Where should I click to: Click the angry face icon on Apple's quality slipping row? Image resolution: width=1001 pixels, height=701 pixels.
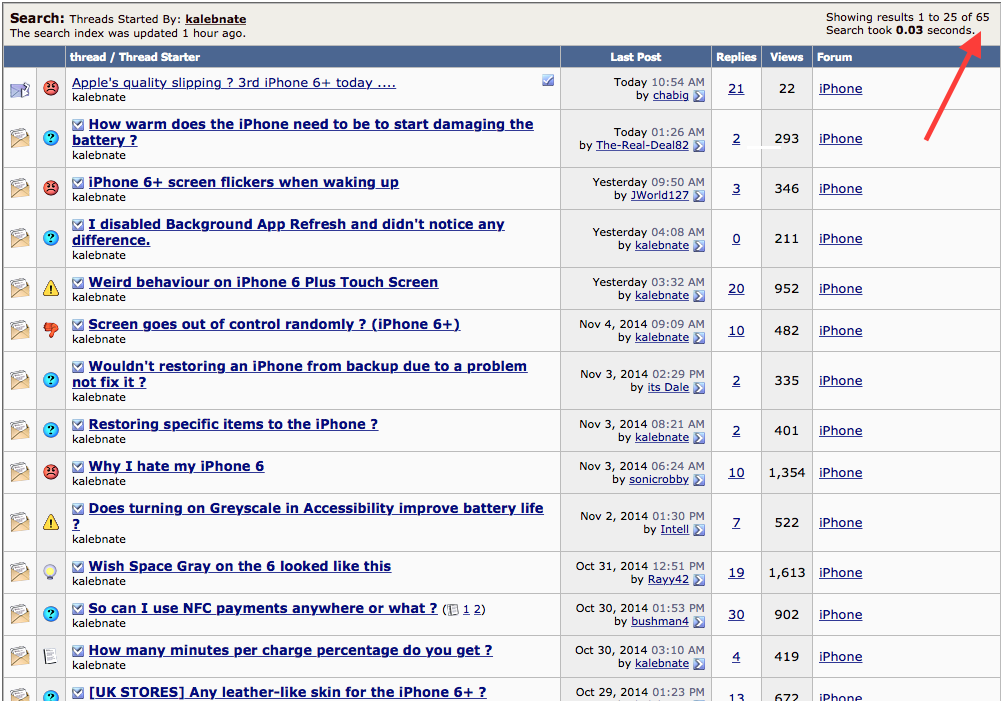[51, 88]
